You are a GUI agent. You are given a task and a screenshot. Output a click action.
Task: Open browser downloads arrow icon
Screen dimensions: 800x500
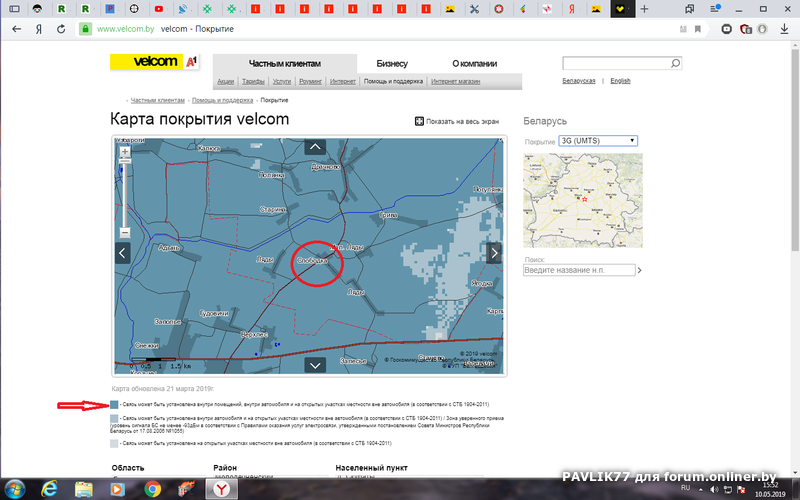click(784, 29)
